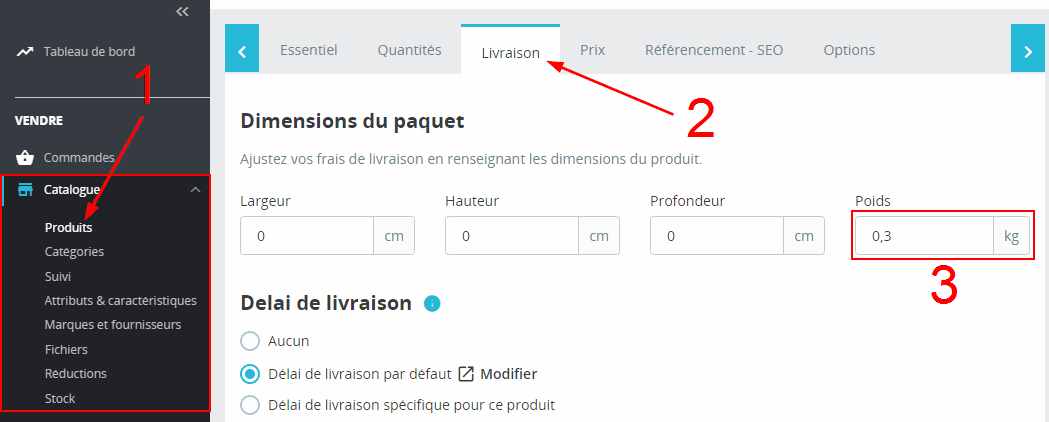Collapse the Catalogue menu chevron
This screenshot has height=422, width=1049.
[x=195, y=189]
